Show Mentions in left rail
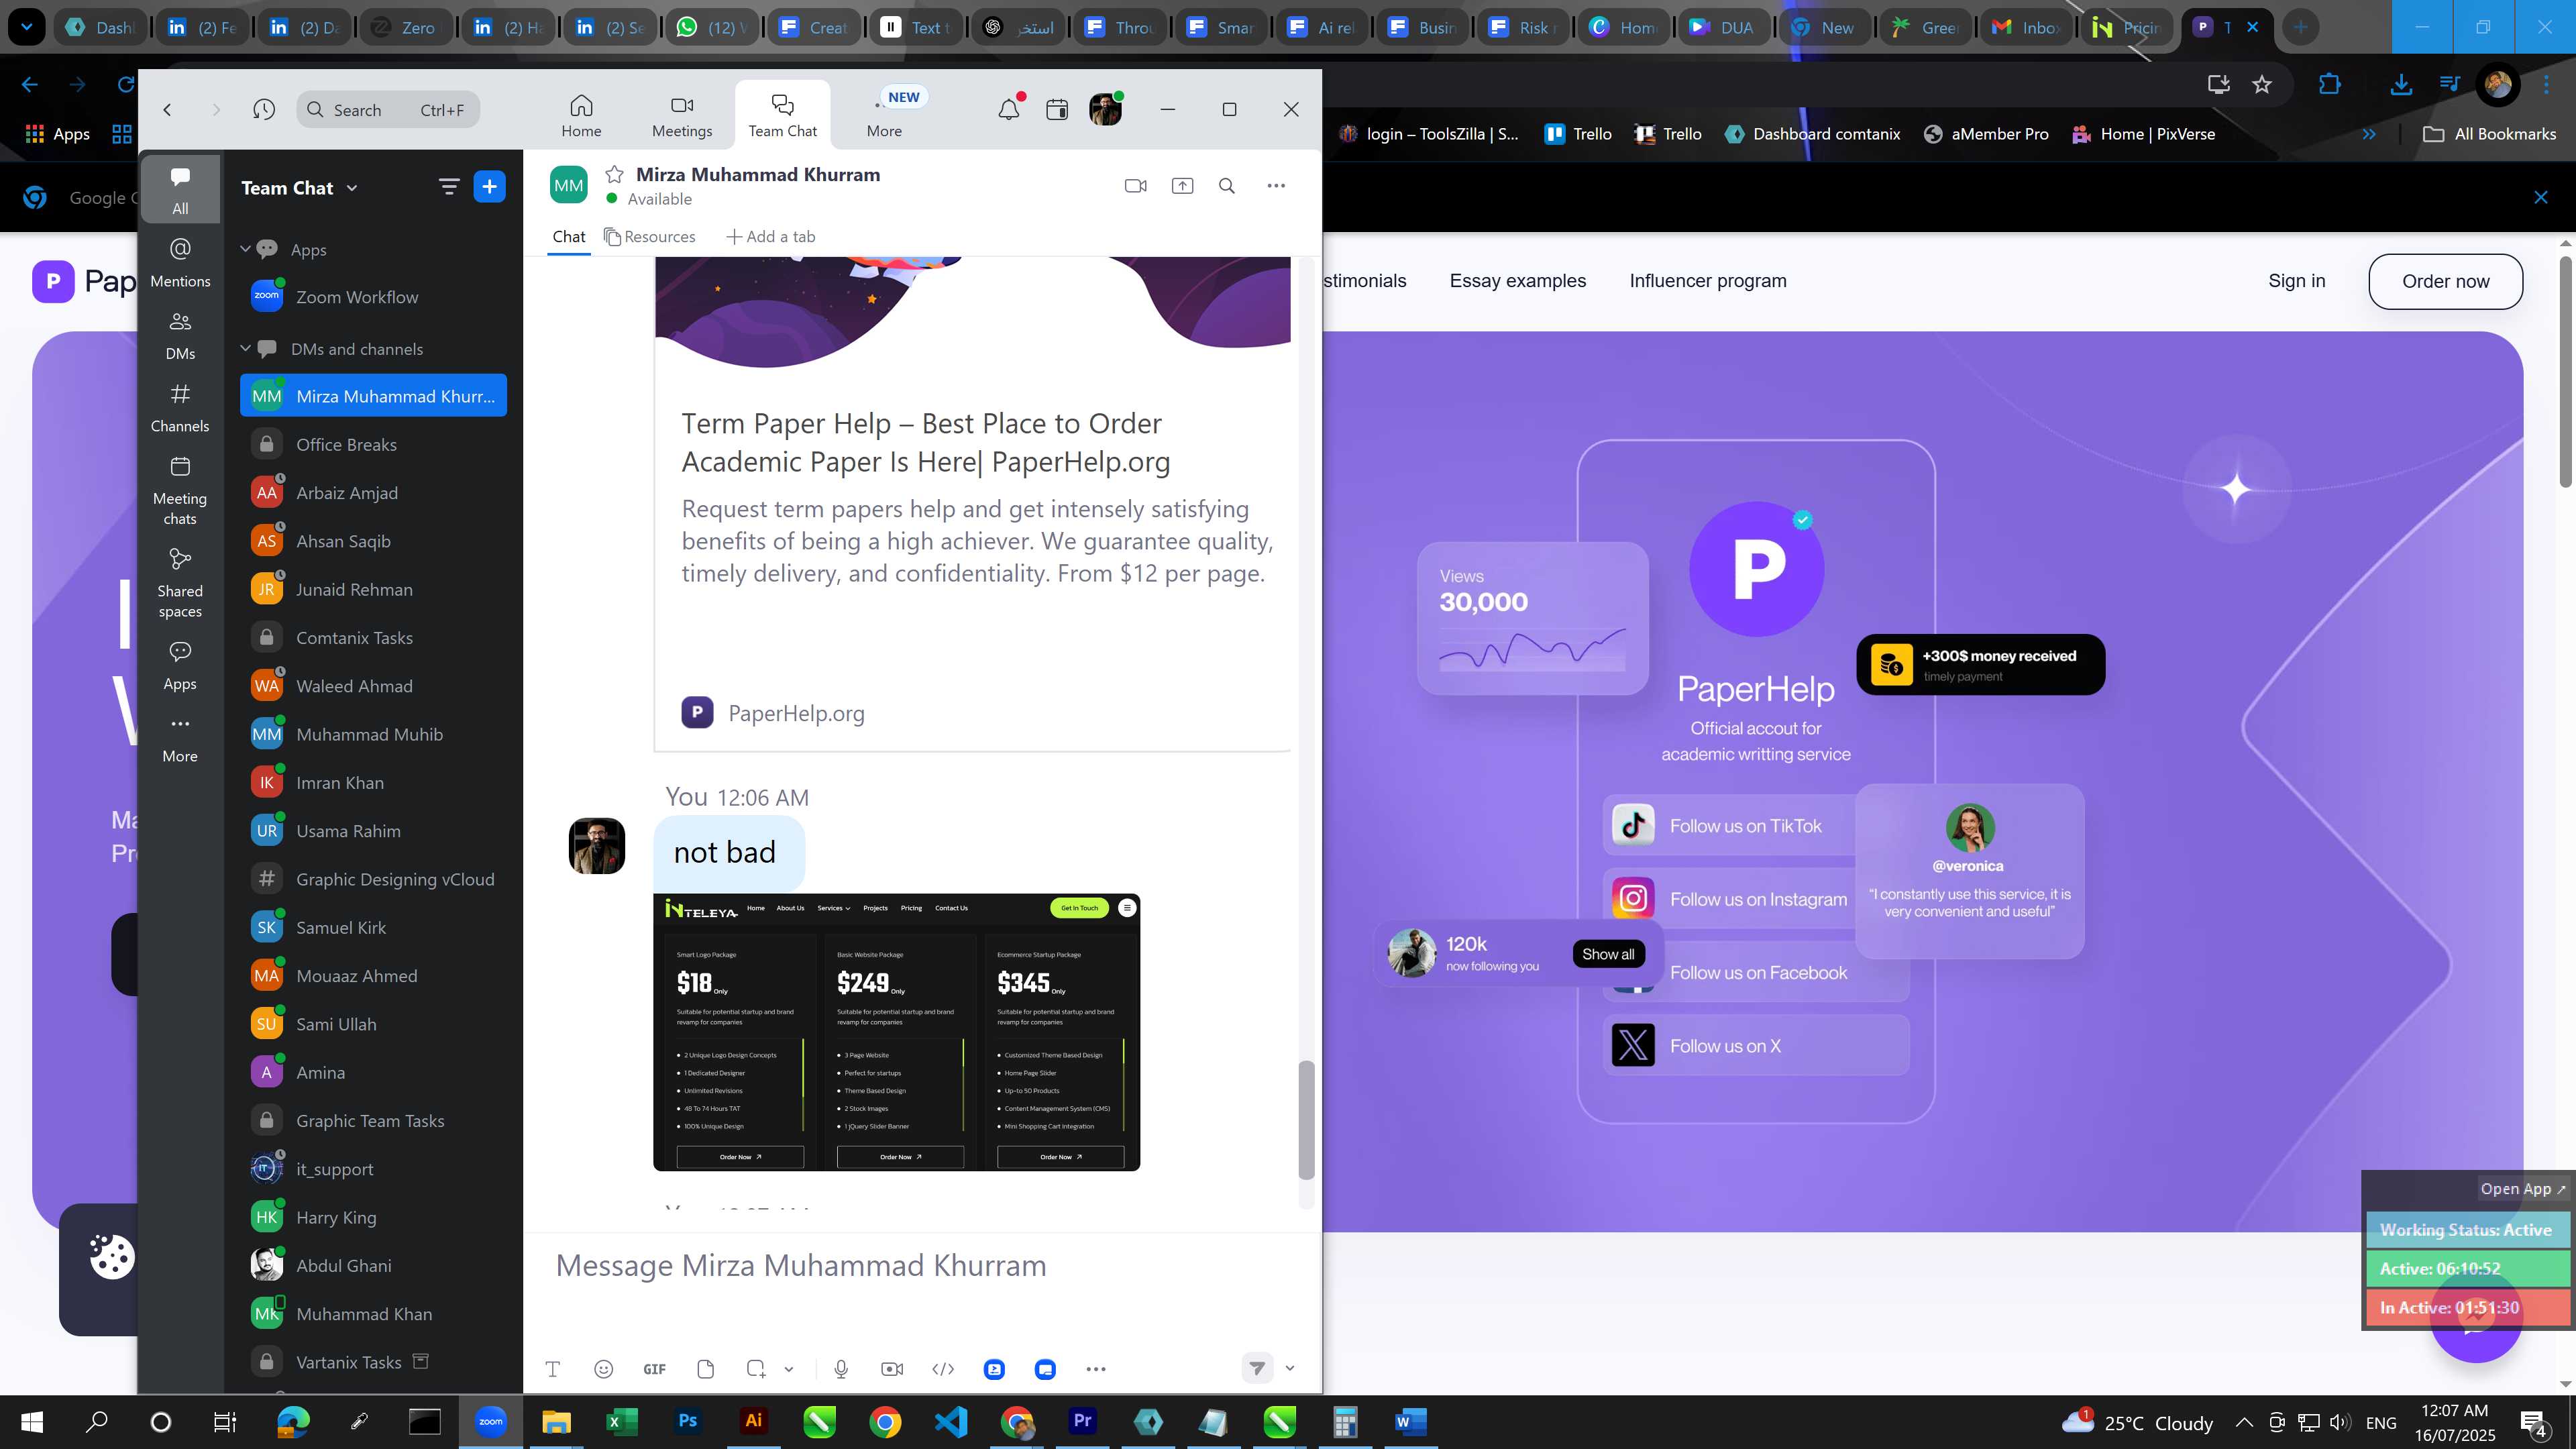Viewport: 2576px width, 1449px height. coord(180,263)
